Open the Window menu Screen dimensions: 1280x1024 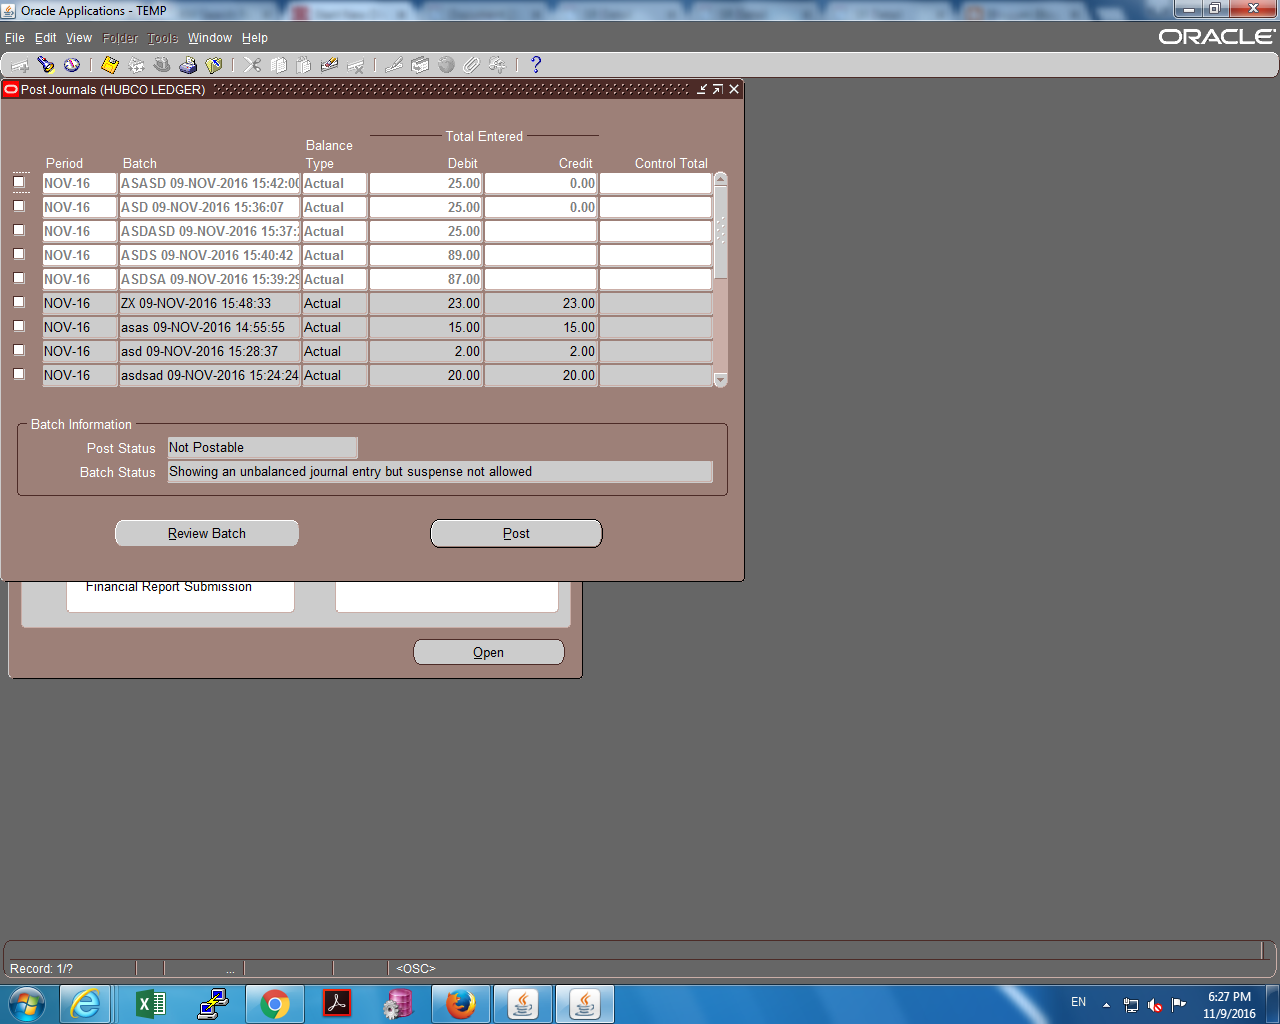point(210,37)
